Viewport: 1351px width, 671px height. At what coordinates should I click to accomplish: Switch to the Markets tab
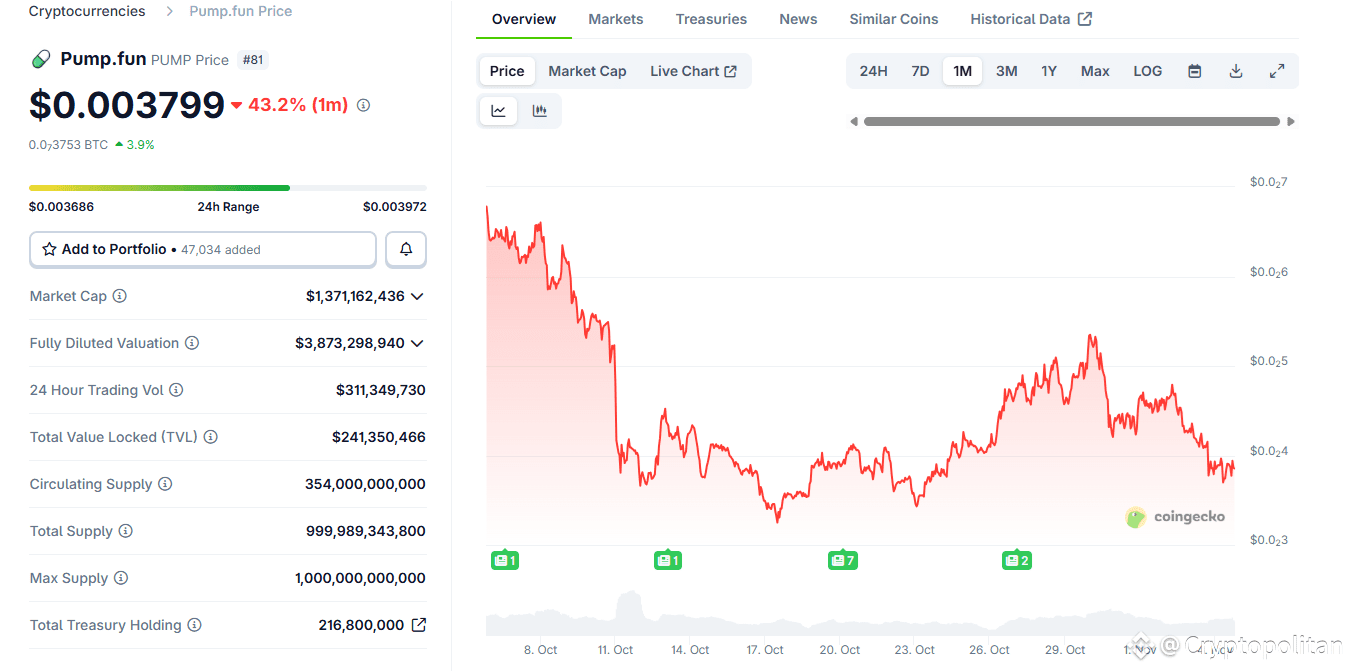(x=615, y=18)
